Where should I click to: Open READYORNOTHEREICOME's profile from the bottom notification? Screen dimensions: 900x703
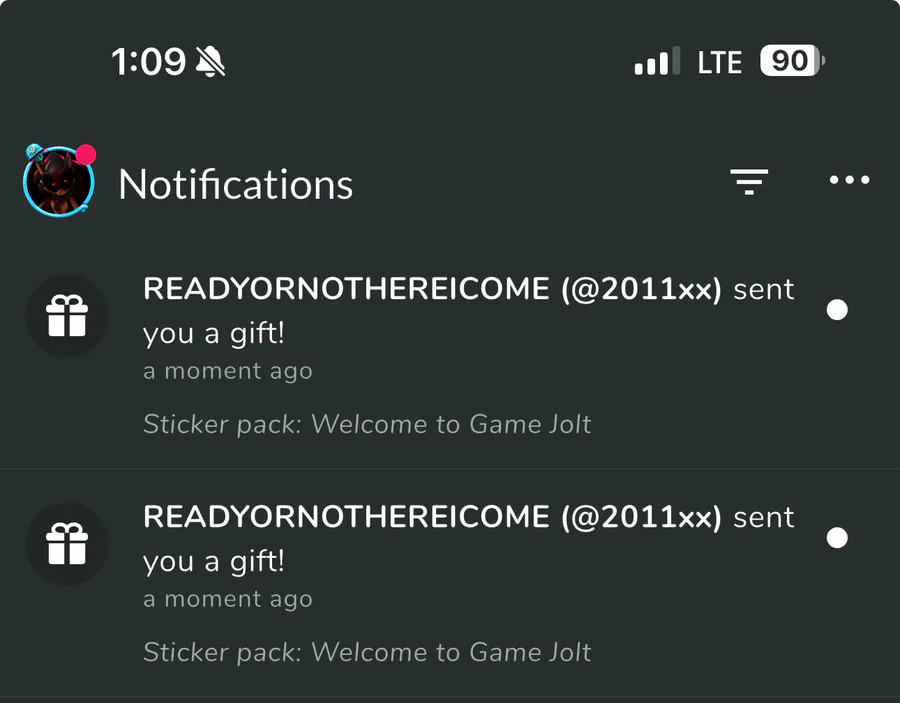pyautogui.click(x=432, y=516)
